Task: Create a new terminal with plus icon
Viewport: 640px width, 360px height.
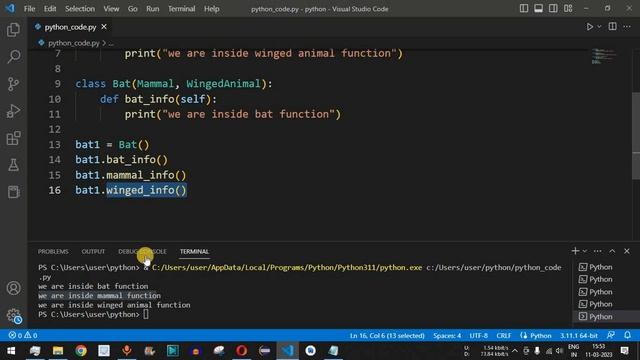Action: point(576,251)
